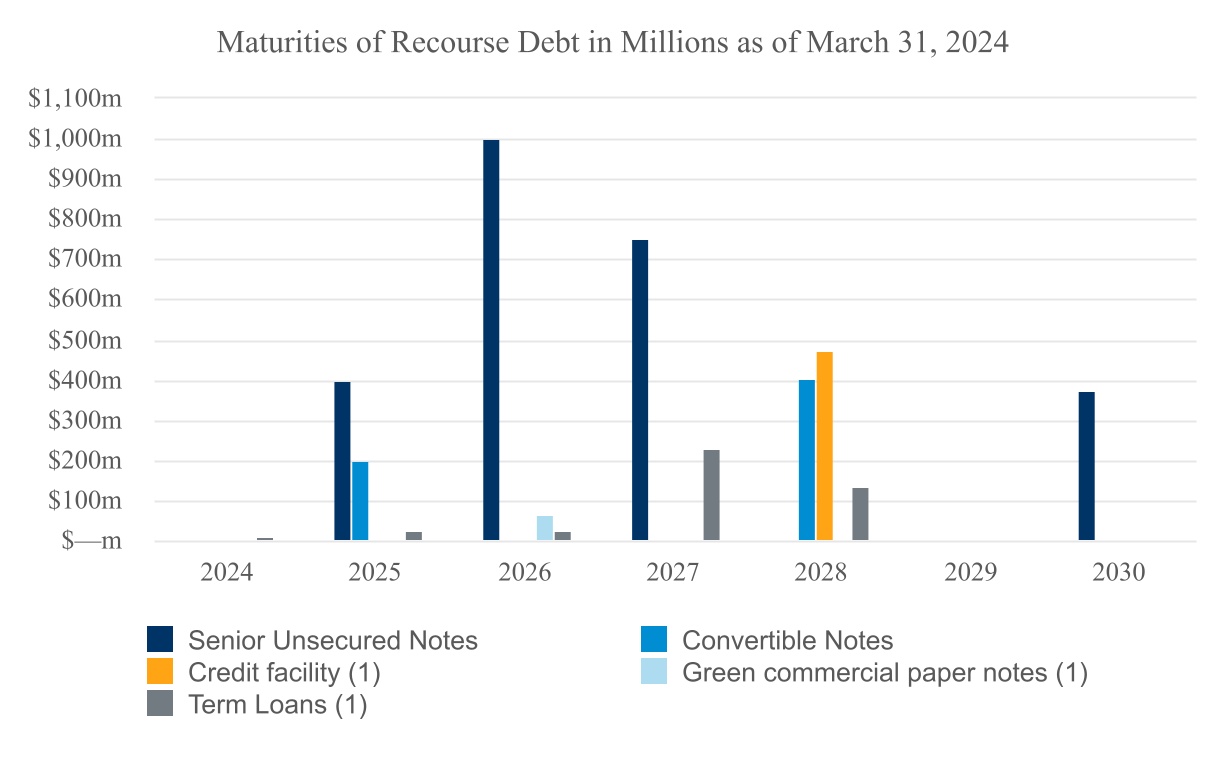Click the $1,000m y-axis label
Viewport: 1226px width, 760px height.
point(76,139)
